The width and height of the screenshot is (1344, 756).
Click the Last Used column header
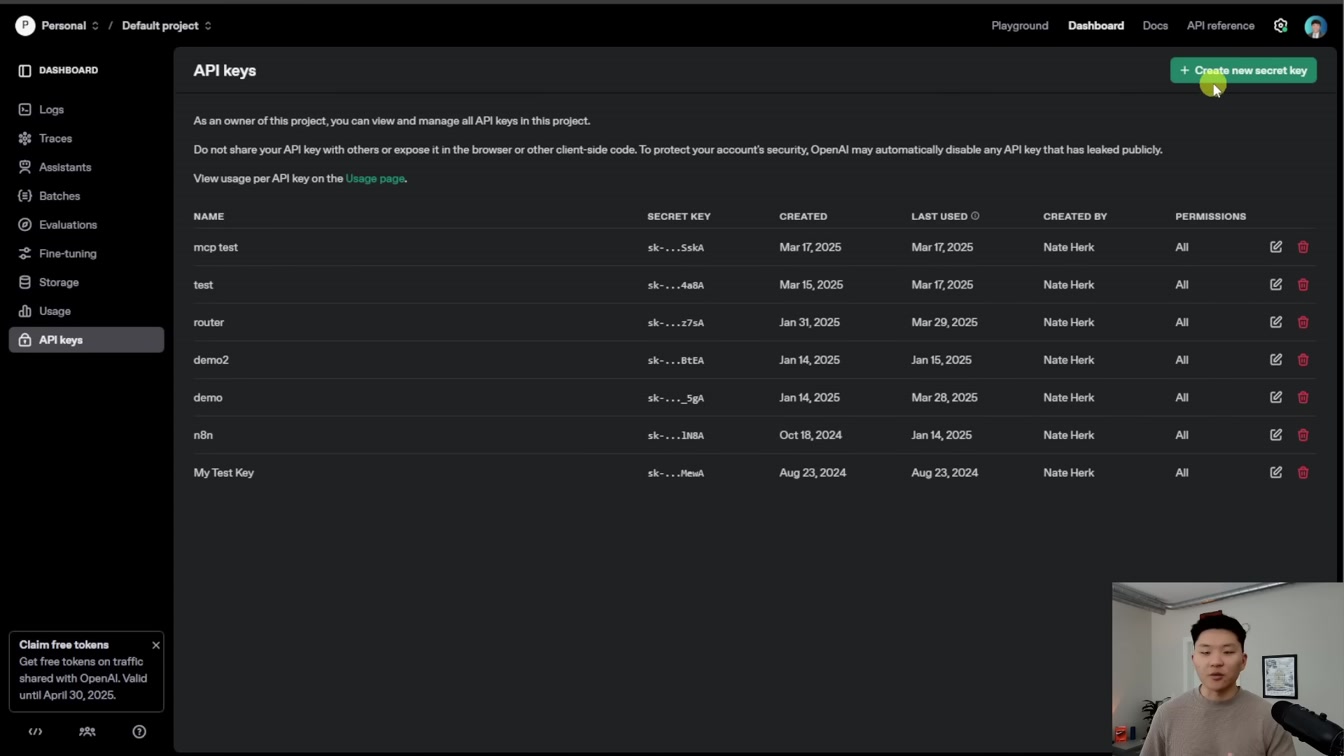pyautogui.click(x=939, y=216)
